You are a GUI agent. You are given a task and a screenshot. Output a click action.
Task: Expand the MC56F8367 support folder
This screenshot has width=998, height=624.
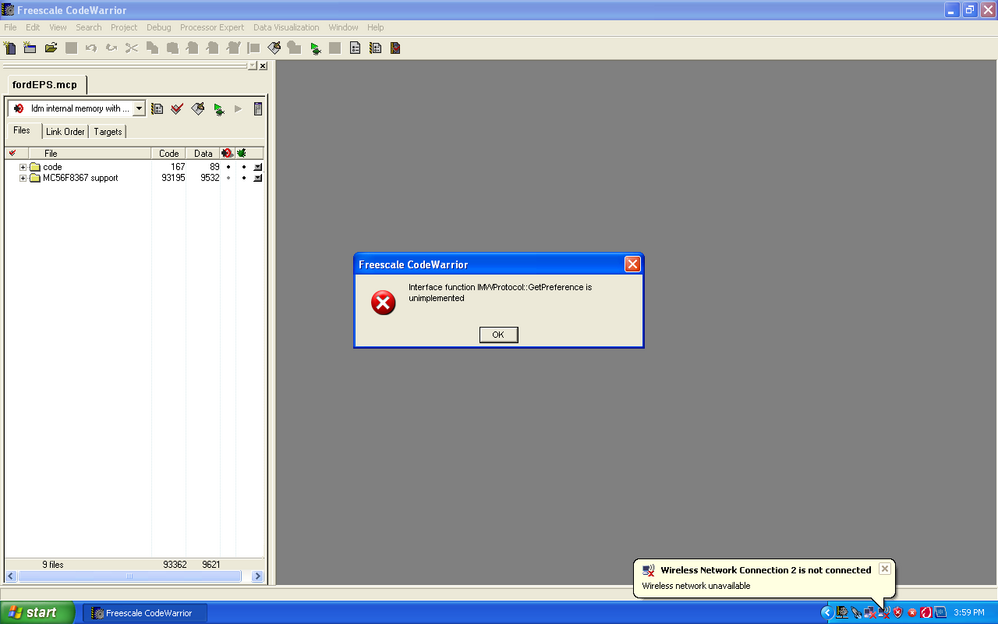(x=22, y=177)
